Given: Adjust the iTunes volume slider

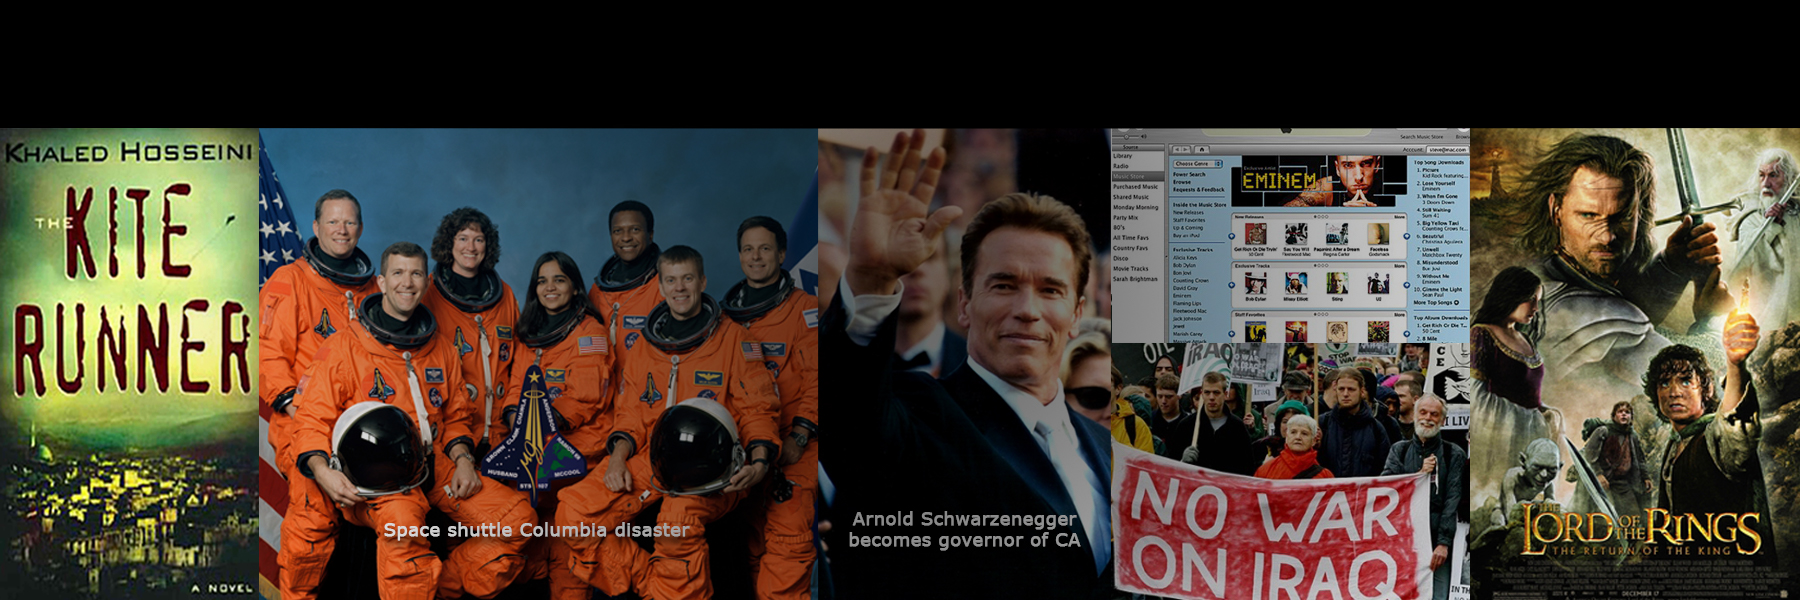Looking at the screenshot, I should (x=1128, y=136).
